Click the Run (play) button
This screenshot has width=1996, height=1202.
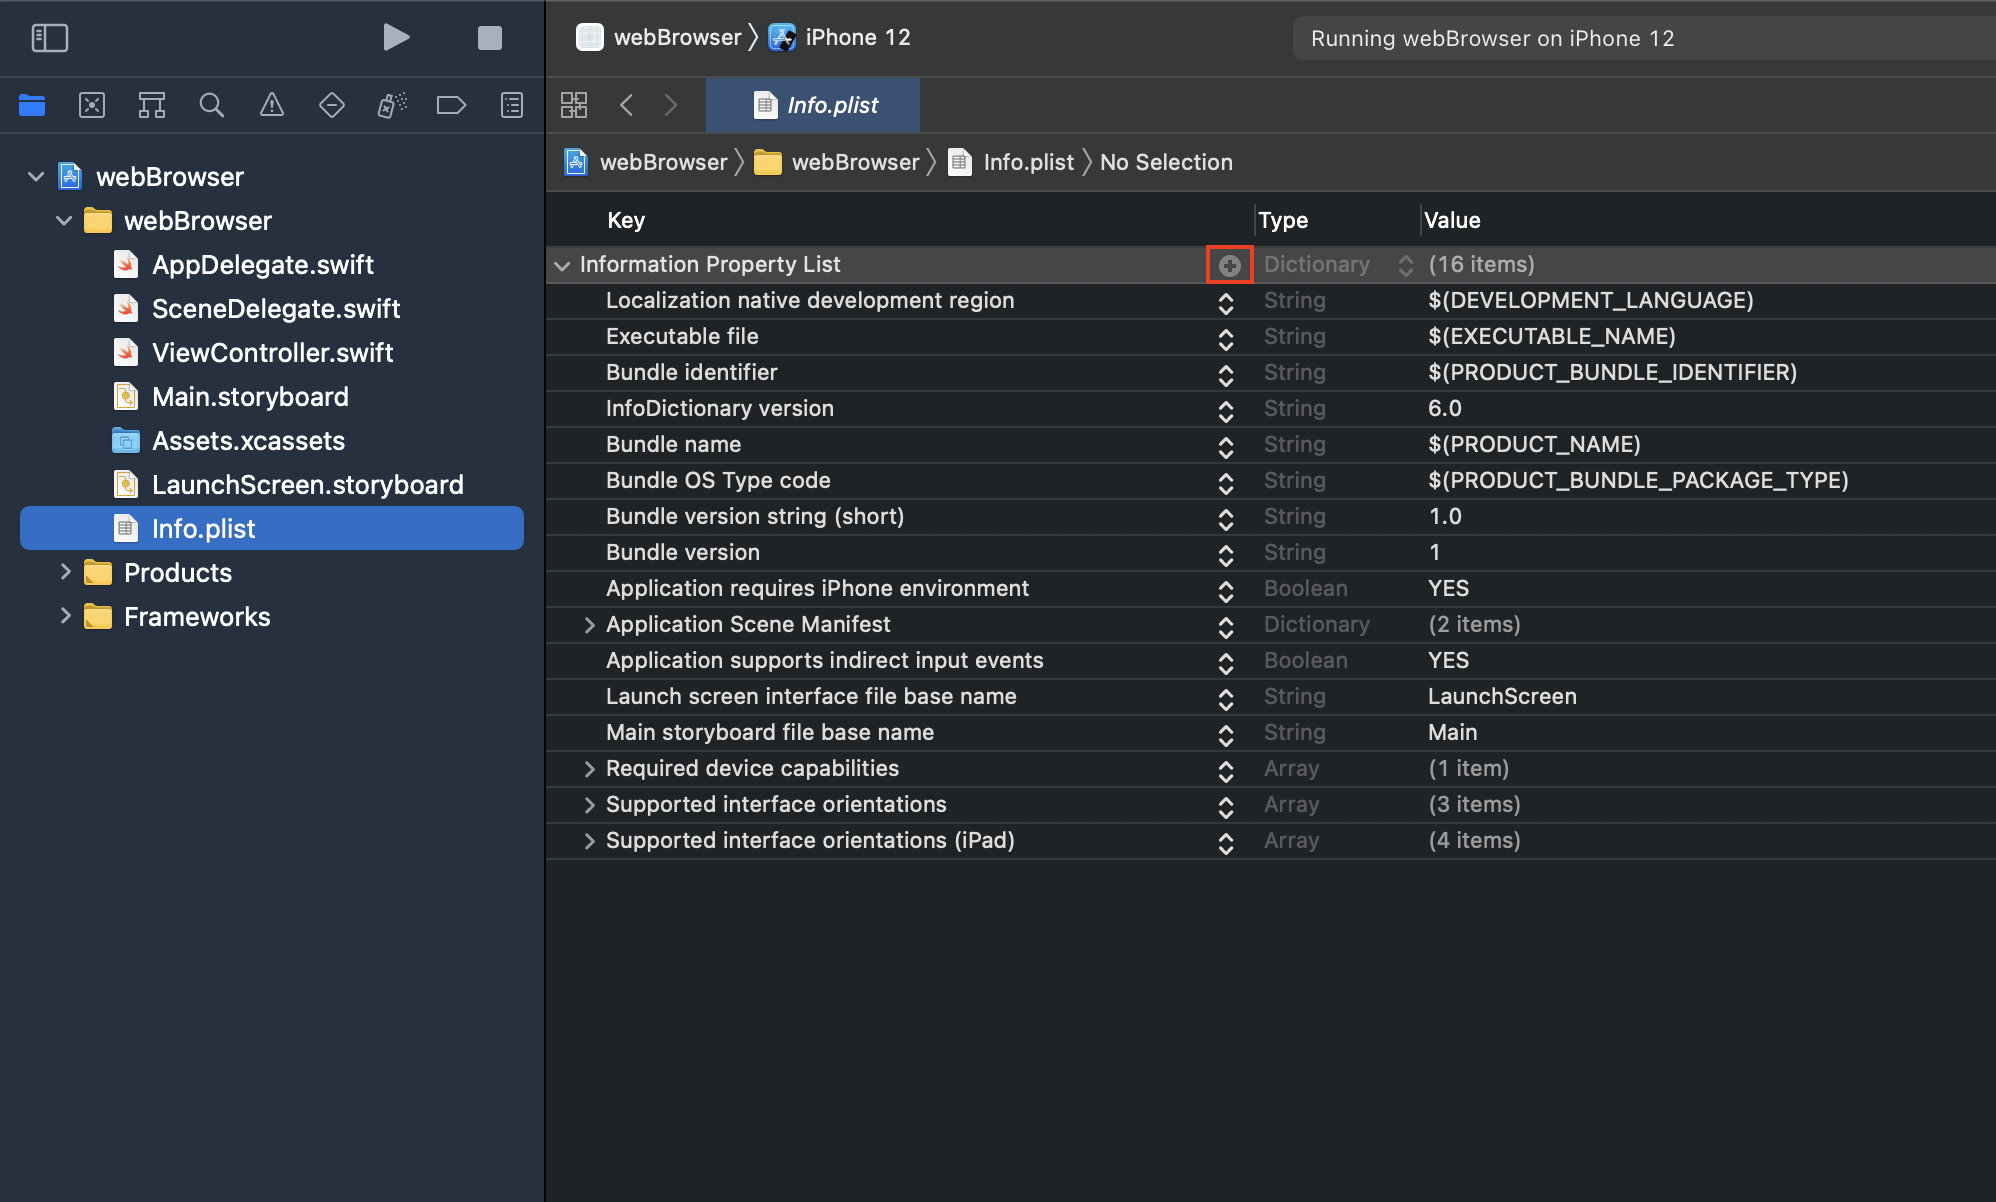click(x=396, y=38)
